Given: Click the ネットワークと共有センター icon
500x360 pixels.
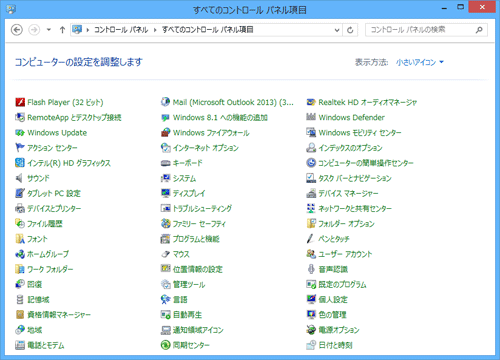Looking at the screenshot, I should tap(311, 209).
